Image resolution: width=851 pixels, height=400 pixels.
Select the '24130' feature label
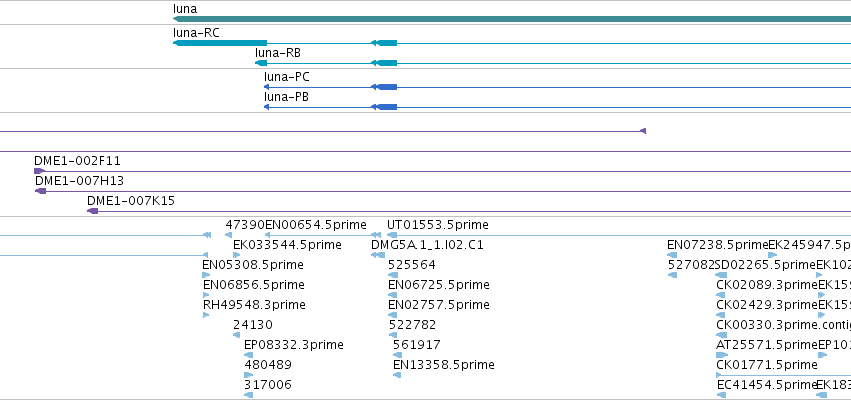tap(253, 325)
